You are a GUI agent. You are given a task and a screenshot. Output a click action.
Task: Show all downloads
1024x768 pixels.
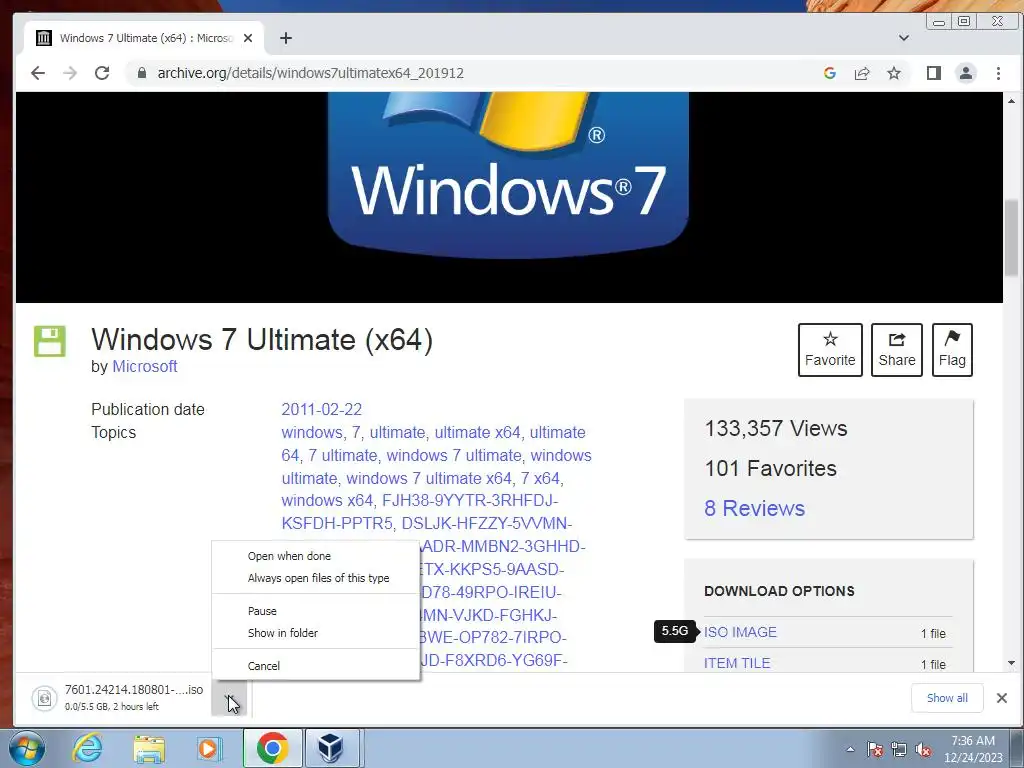(947, 698)
